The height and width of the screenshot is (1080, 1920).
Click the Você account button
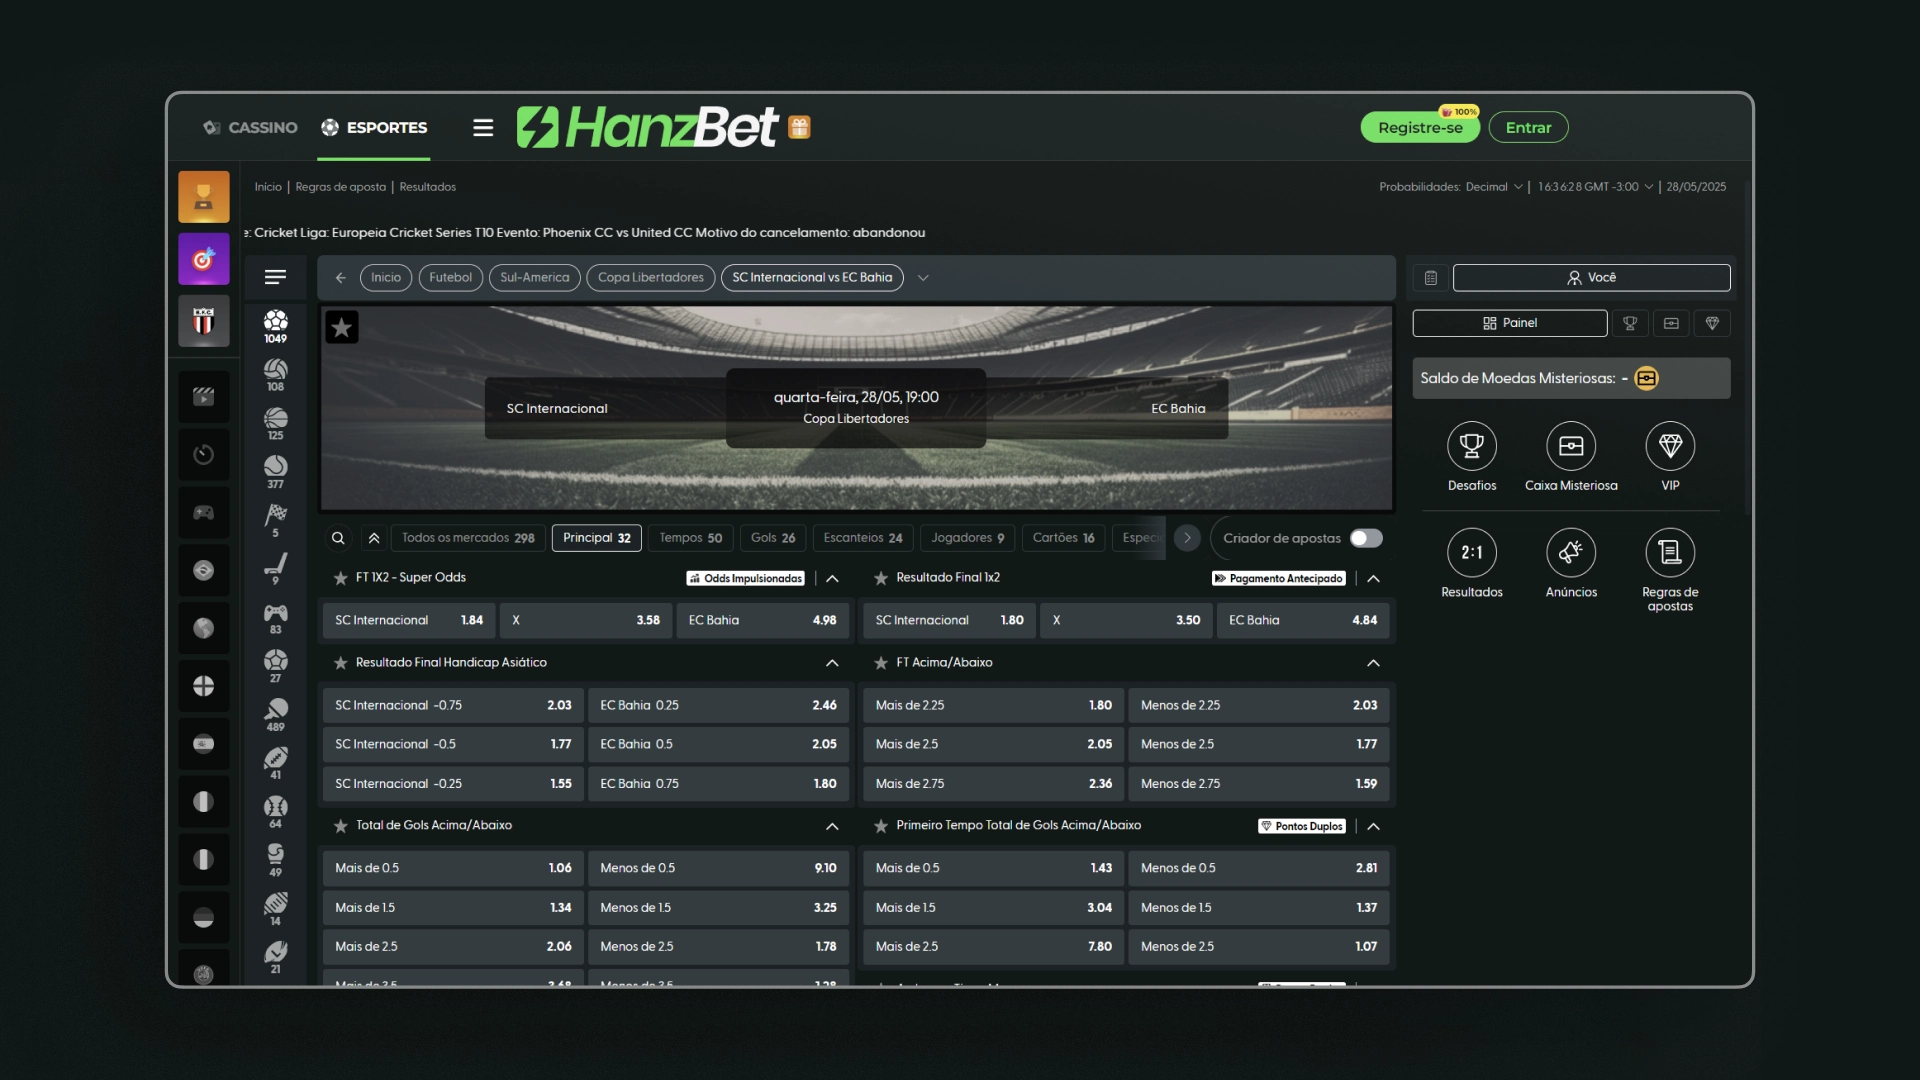[x=1591, y=278]
